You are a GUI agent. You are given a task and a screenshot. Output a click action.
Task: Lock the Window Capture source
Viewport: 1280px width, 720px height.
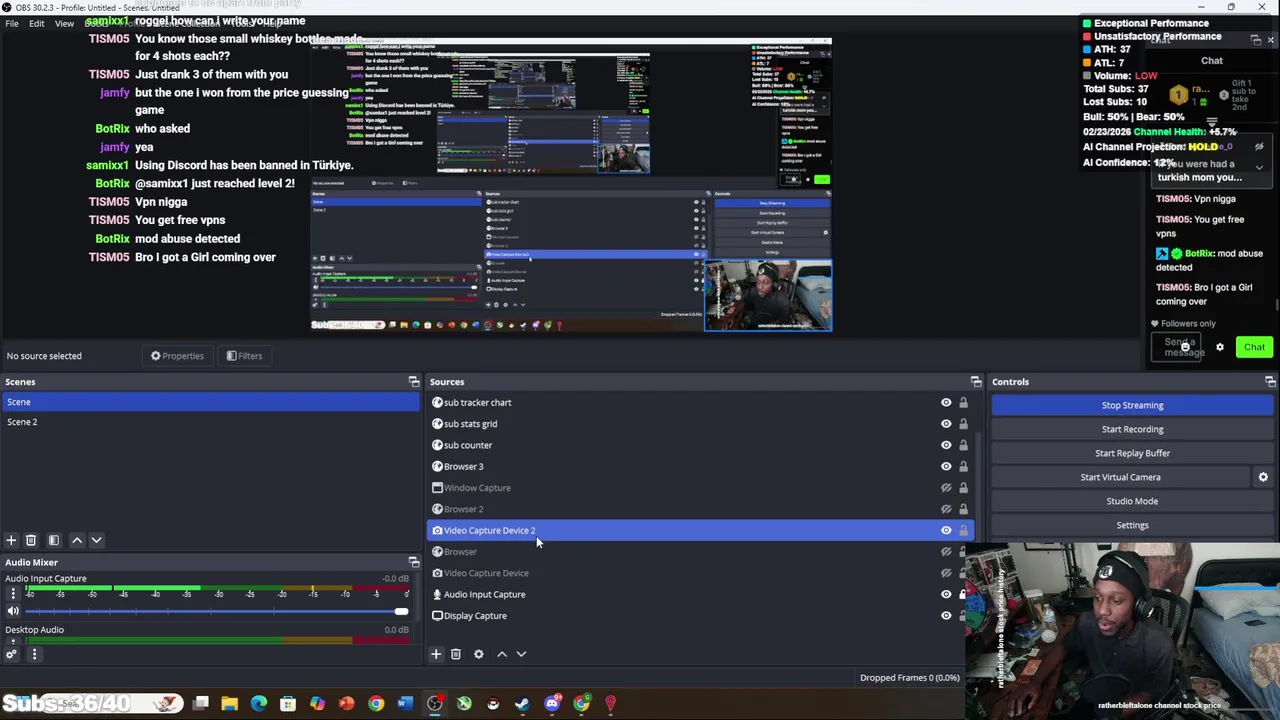point(963,488)
